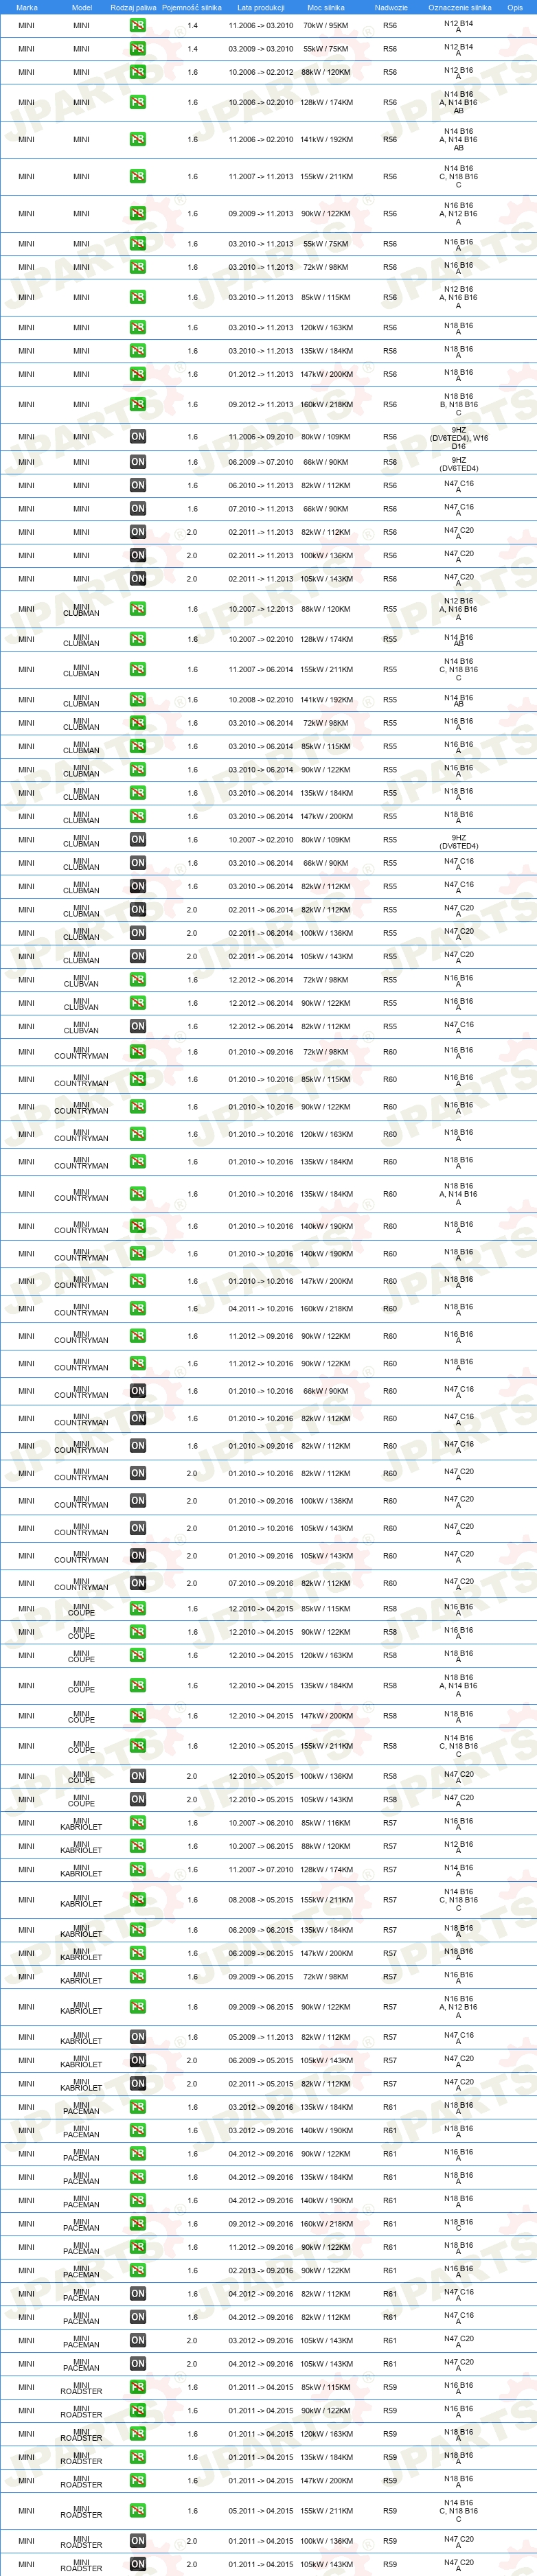This screenshot has width=537, height=2576.
Task: Click the Lata produkcji column header
Action: [261, 7]
